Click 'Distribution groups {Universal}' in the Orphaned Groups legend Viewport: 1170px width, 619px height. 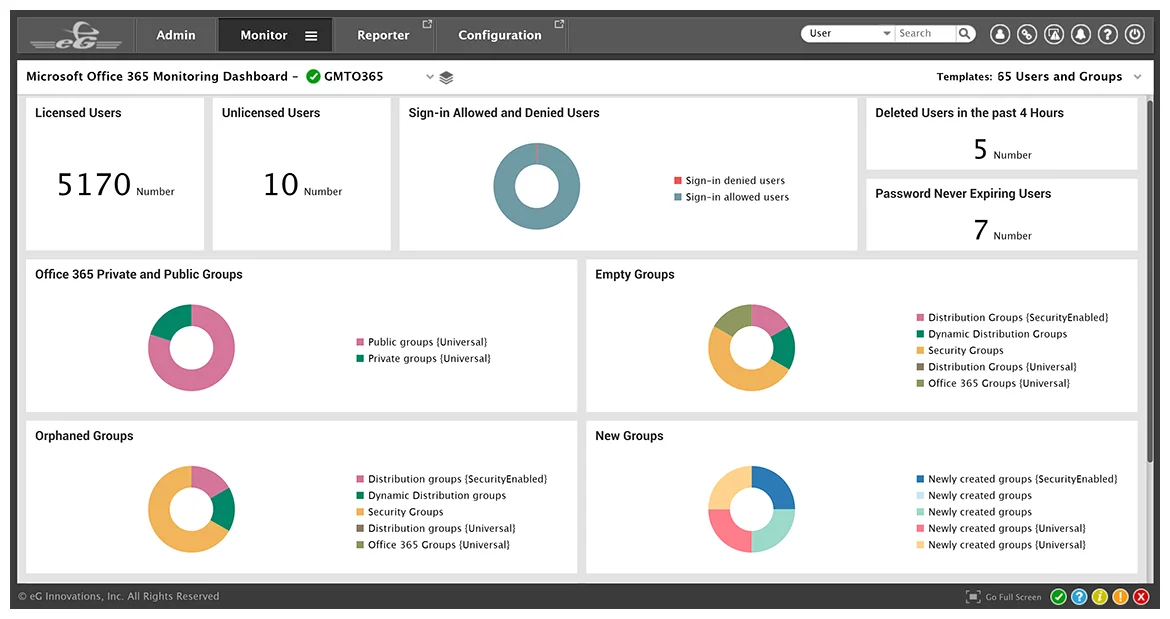pos(442,529)
